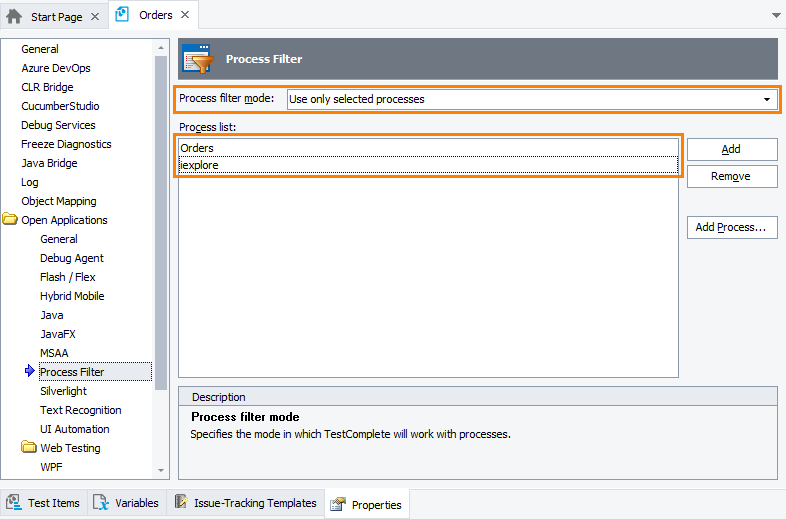This screenshot has width=786, height=519.
Task: Select Silverlight option
Action: [63, 391]
